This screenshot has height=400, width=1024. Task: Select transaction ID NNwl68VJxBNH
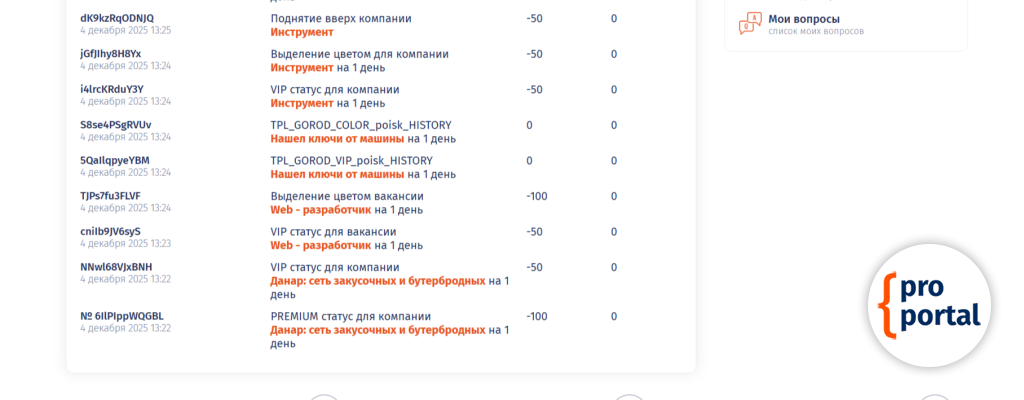[x=116, y=267]
